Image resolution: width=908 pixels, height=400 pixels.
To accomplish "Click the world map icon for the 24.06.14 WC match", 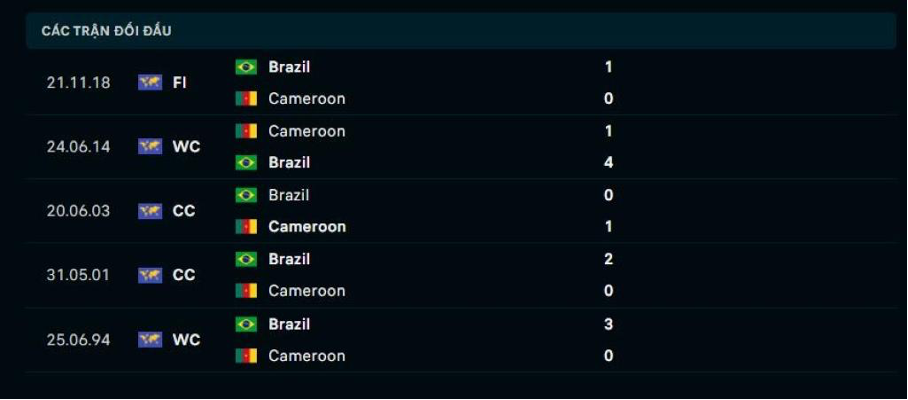I will point(150,146).
